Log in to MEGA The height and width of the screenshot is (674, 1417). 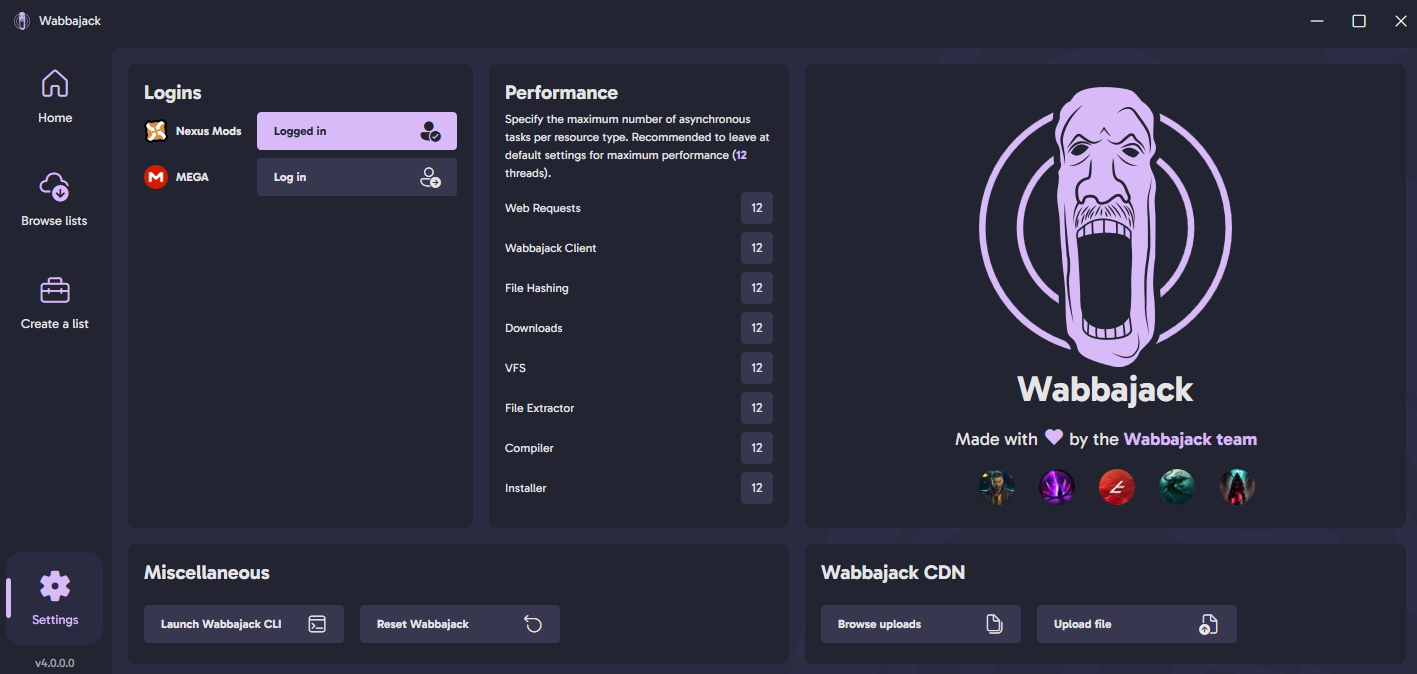click(x=357, y=177)
